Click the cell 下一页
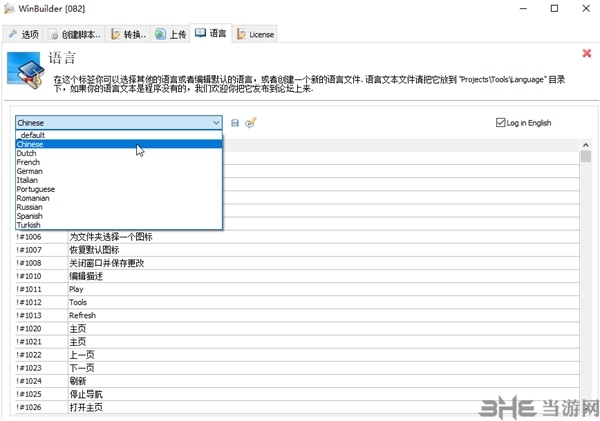This screenshot has width=600, height=421. 323,368
